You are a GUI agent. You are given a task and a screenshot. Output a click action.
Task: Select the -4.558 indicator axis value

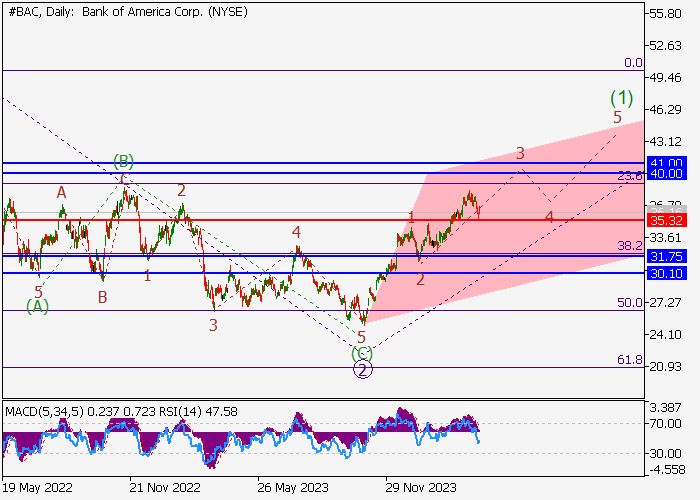click(666, 470)
